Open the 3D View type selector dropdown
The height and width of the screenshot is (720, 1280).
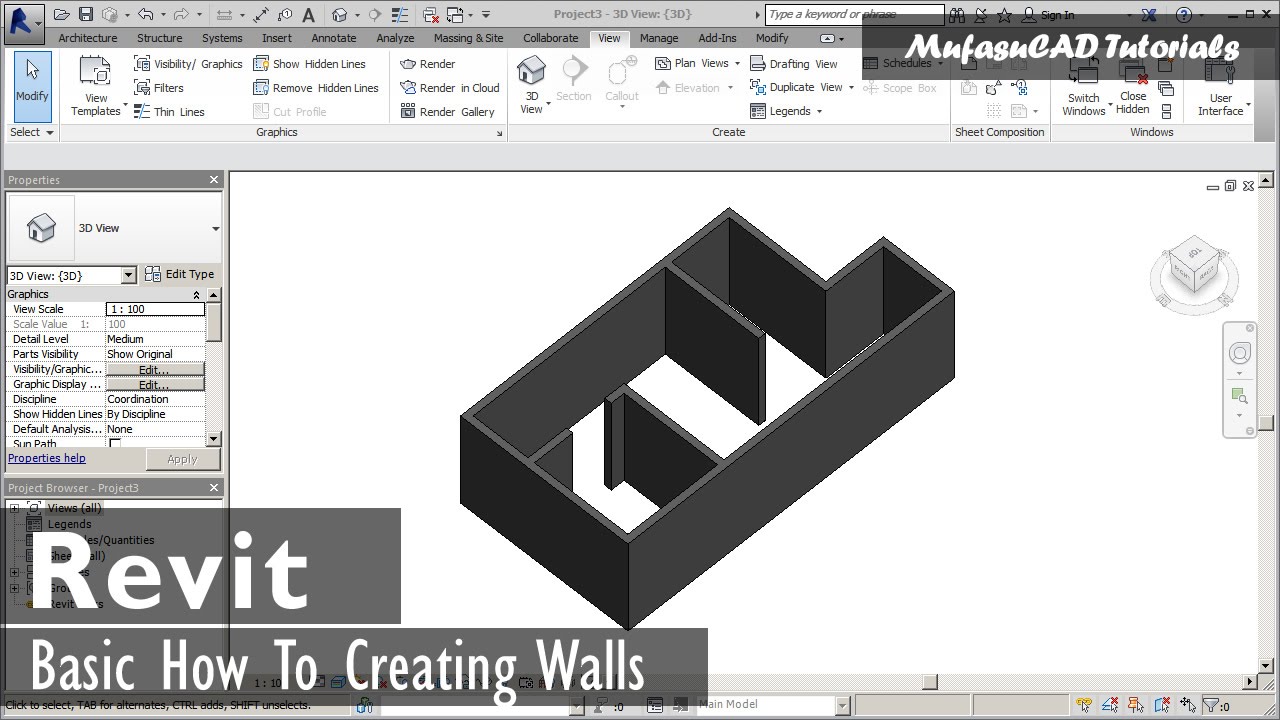click(215, 229)
